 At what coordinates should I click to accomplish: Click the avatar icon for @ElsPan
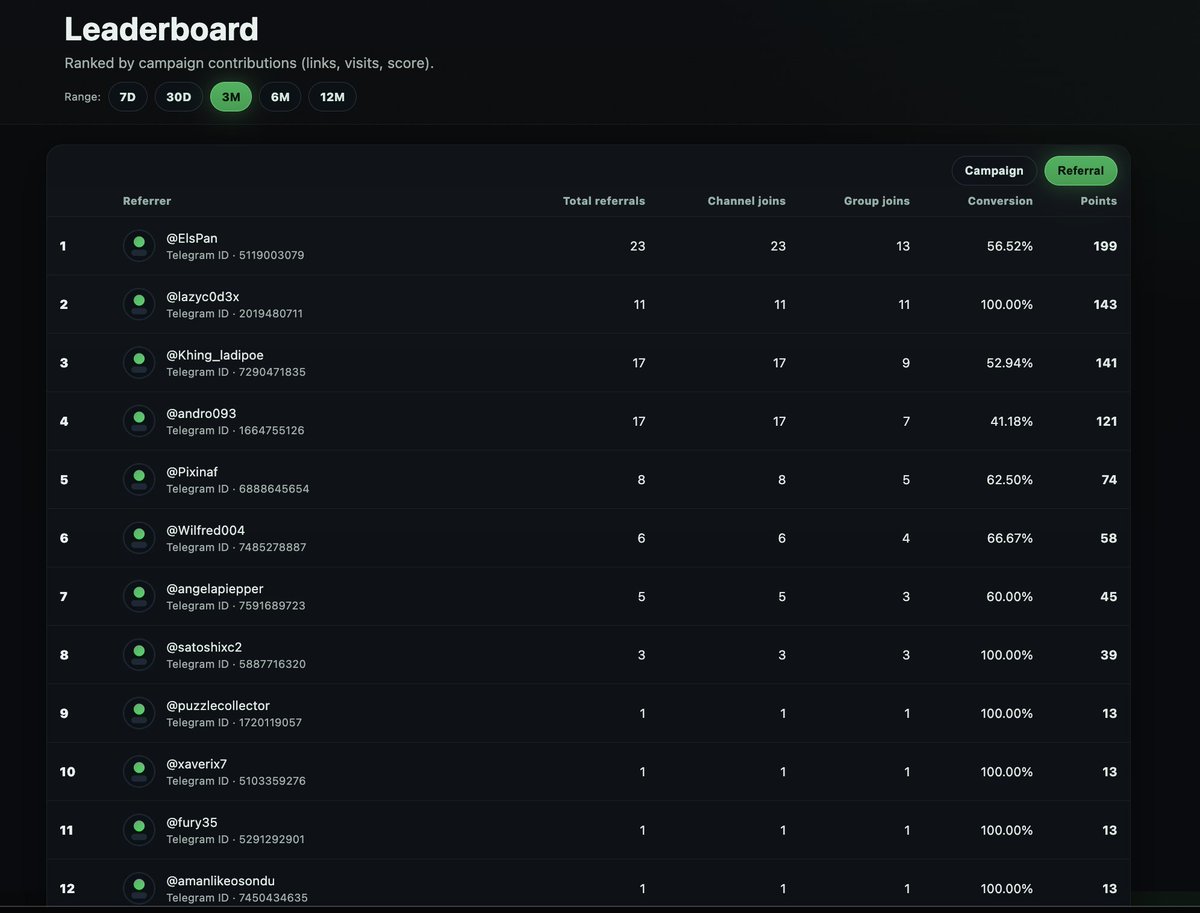pos(139,246)
